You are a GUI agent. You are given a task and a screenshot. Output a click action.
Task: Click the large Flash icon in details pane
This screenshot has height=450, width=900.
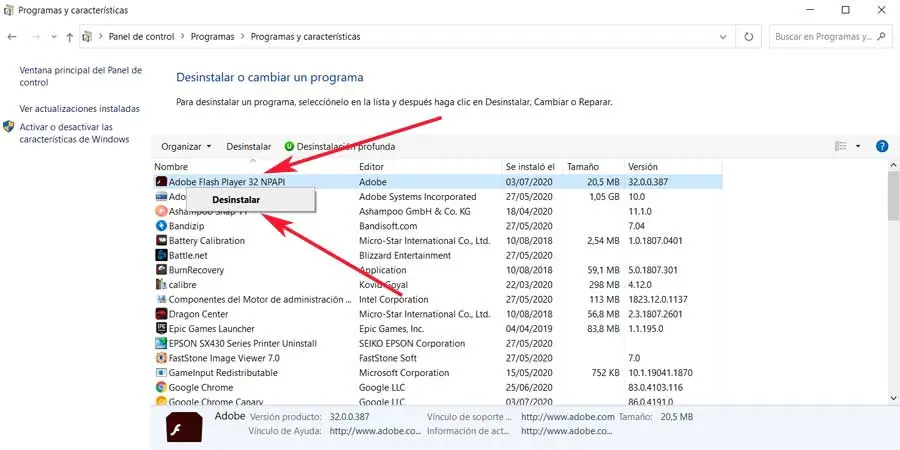pyautogui.click(x=184, y=426)
